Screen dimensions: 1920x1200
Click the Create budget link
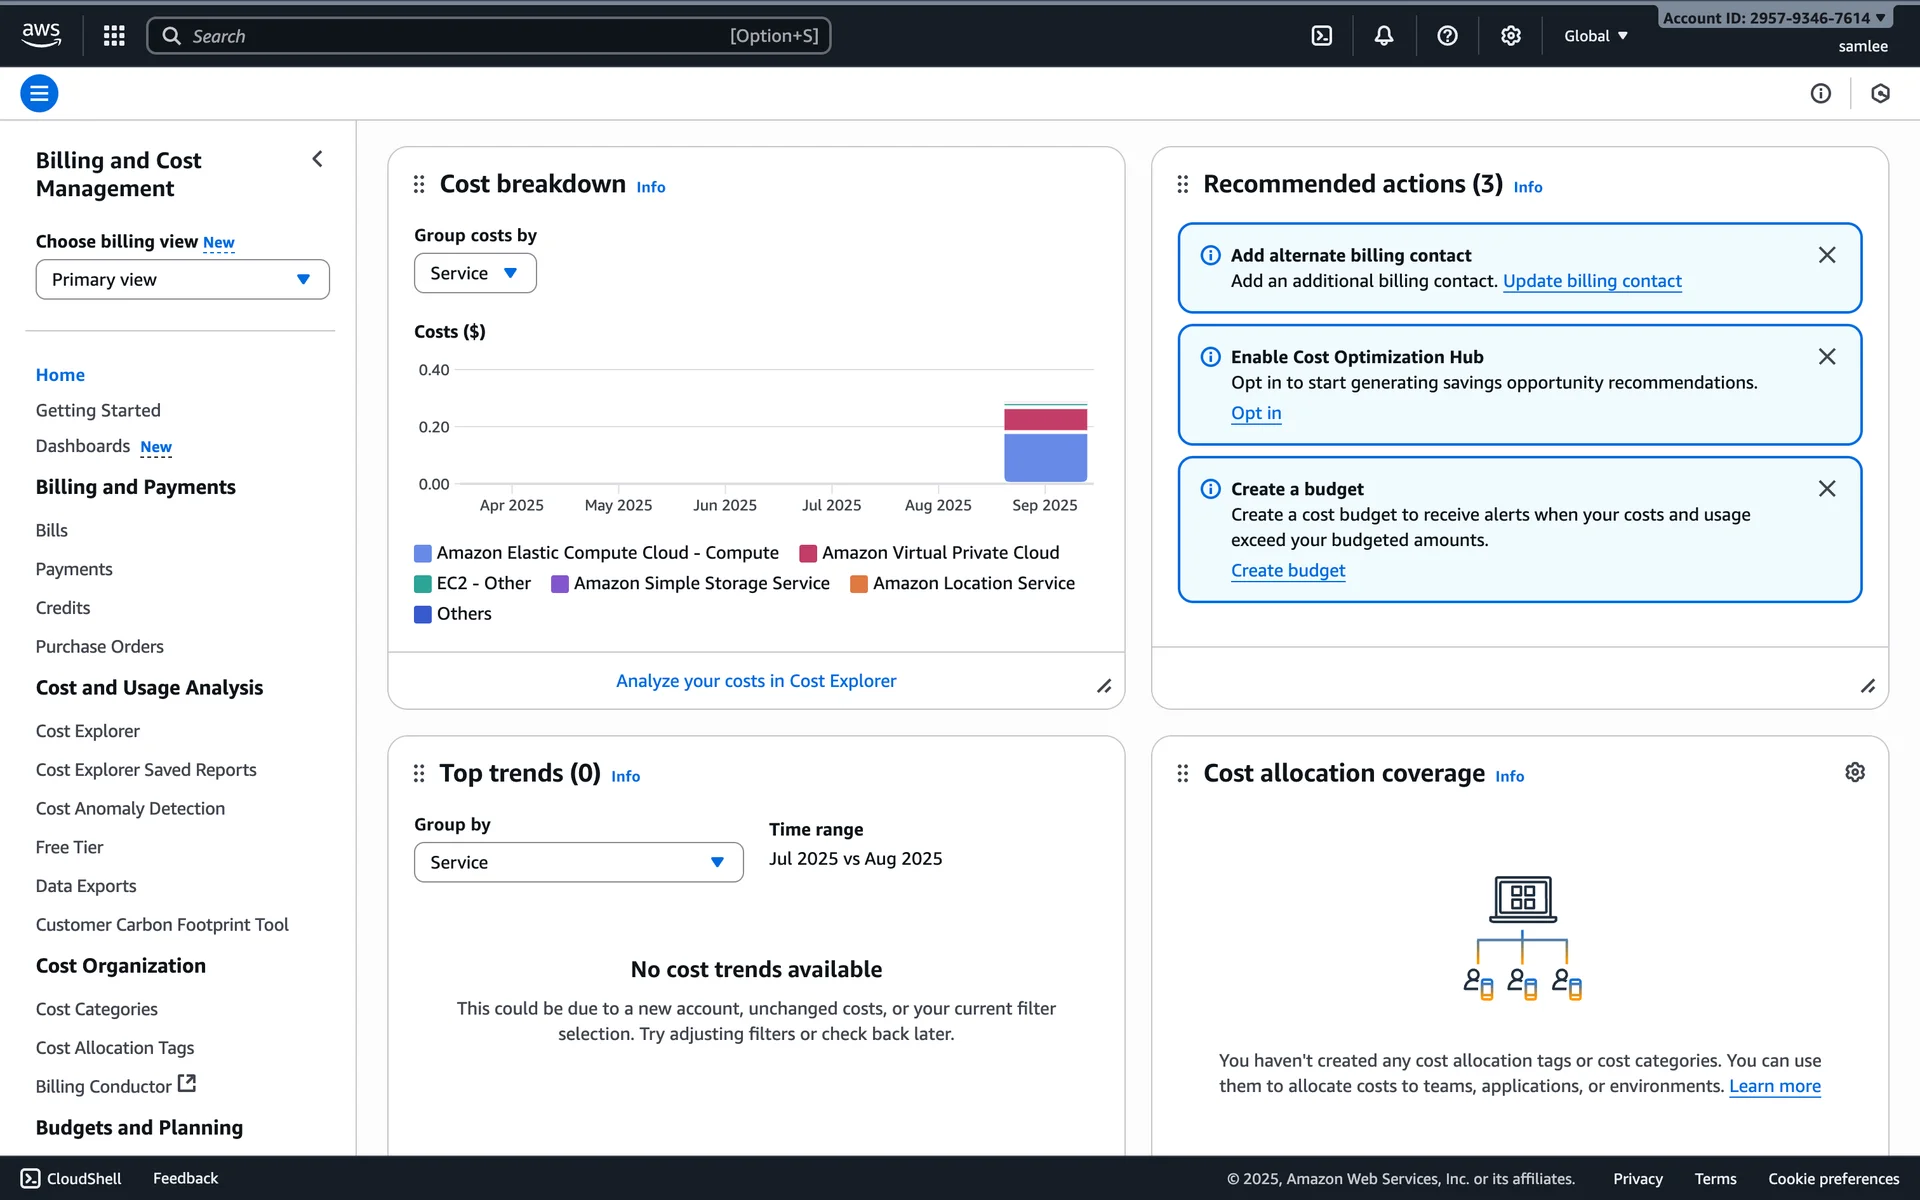[x=1287, y=570]
